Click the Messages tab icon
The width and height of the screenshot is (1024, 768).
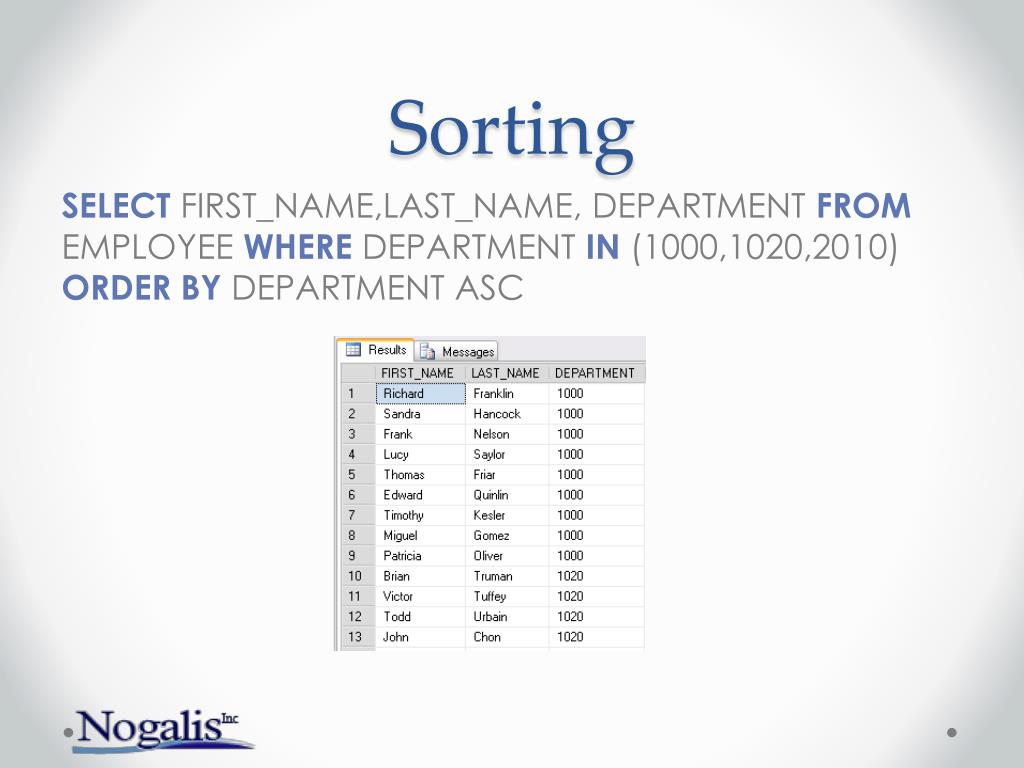click(428, 351)
